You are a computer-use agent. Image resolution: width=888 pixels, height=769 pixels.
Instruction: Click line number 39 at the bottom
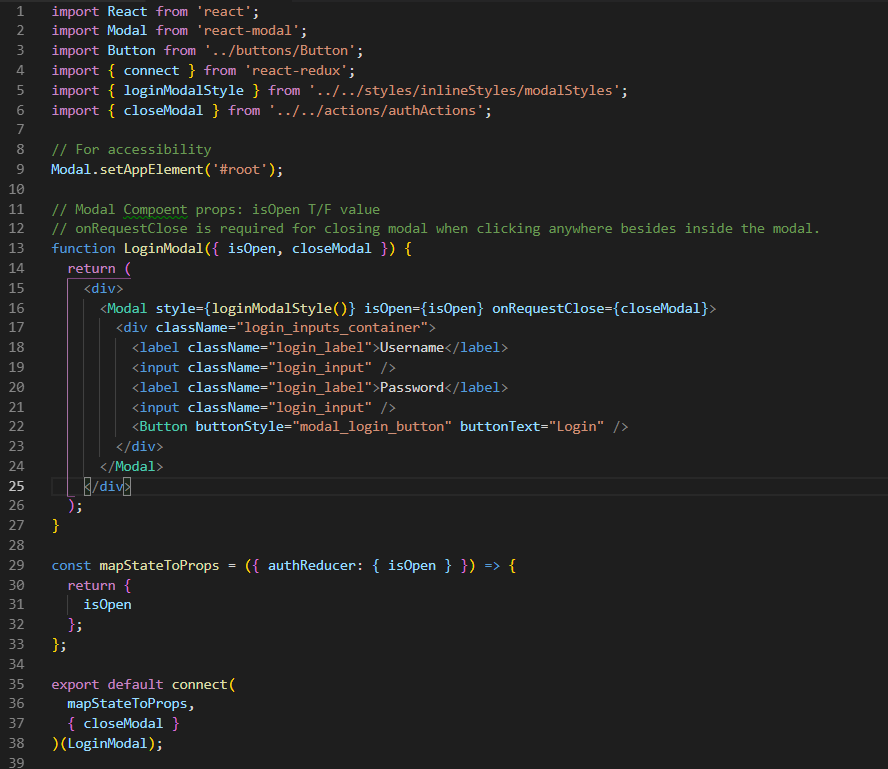coord(16,762)
